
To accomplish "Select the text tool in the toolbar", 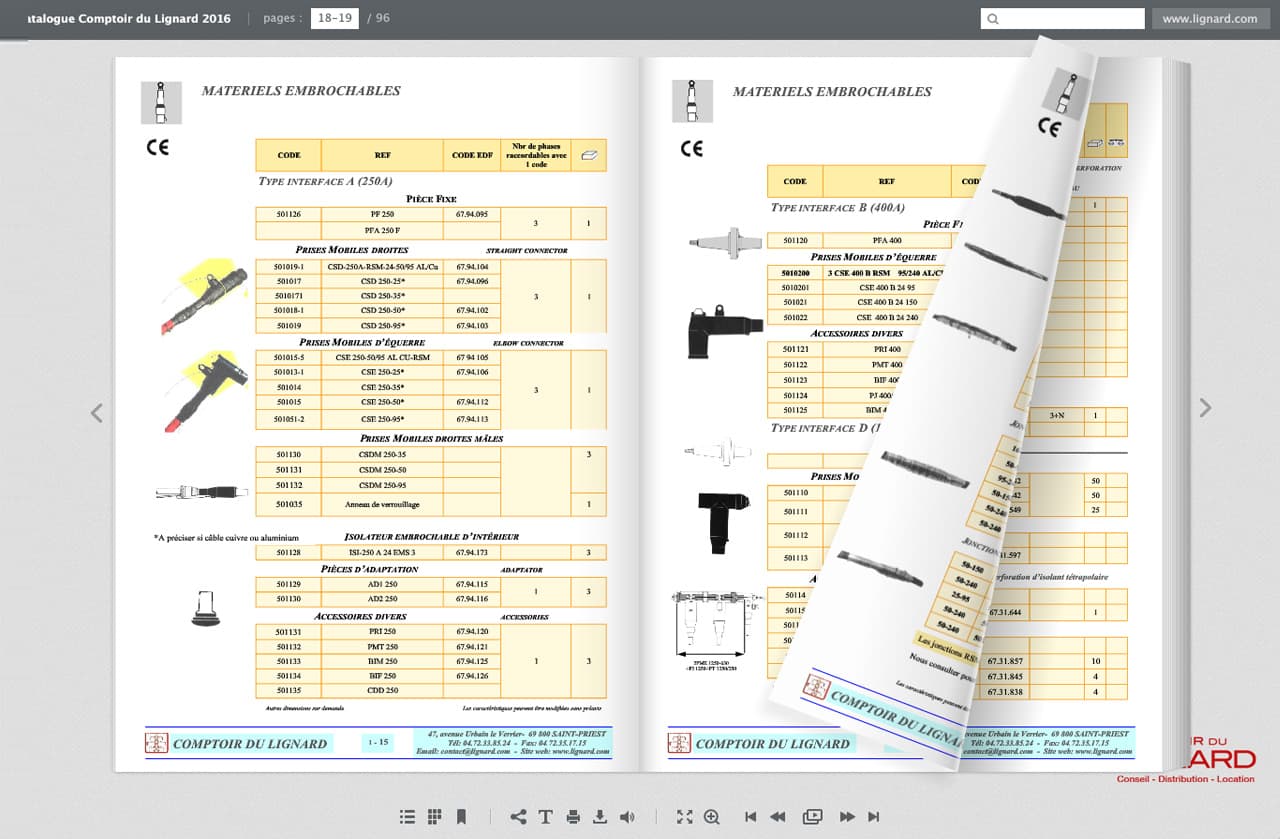I will pyautogui.click(x=545, y=817).
